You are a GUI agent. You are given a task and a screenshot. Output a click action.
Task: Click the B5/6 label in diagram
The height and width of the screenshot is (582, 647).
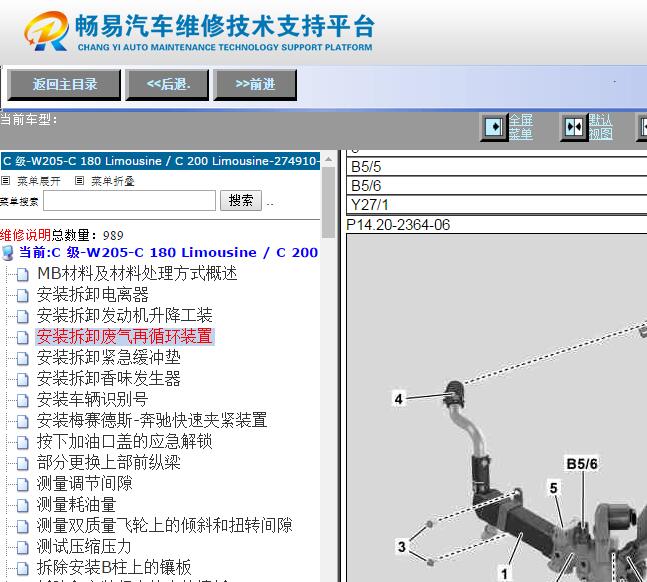(x=582, y=464)
